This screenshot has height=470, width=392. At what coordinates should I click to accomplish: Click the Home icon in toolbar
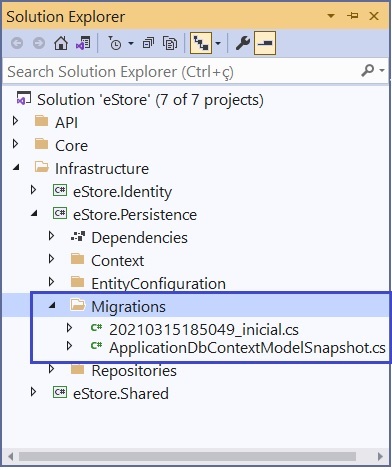point(61,43)
